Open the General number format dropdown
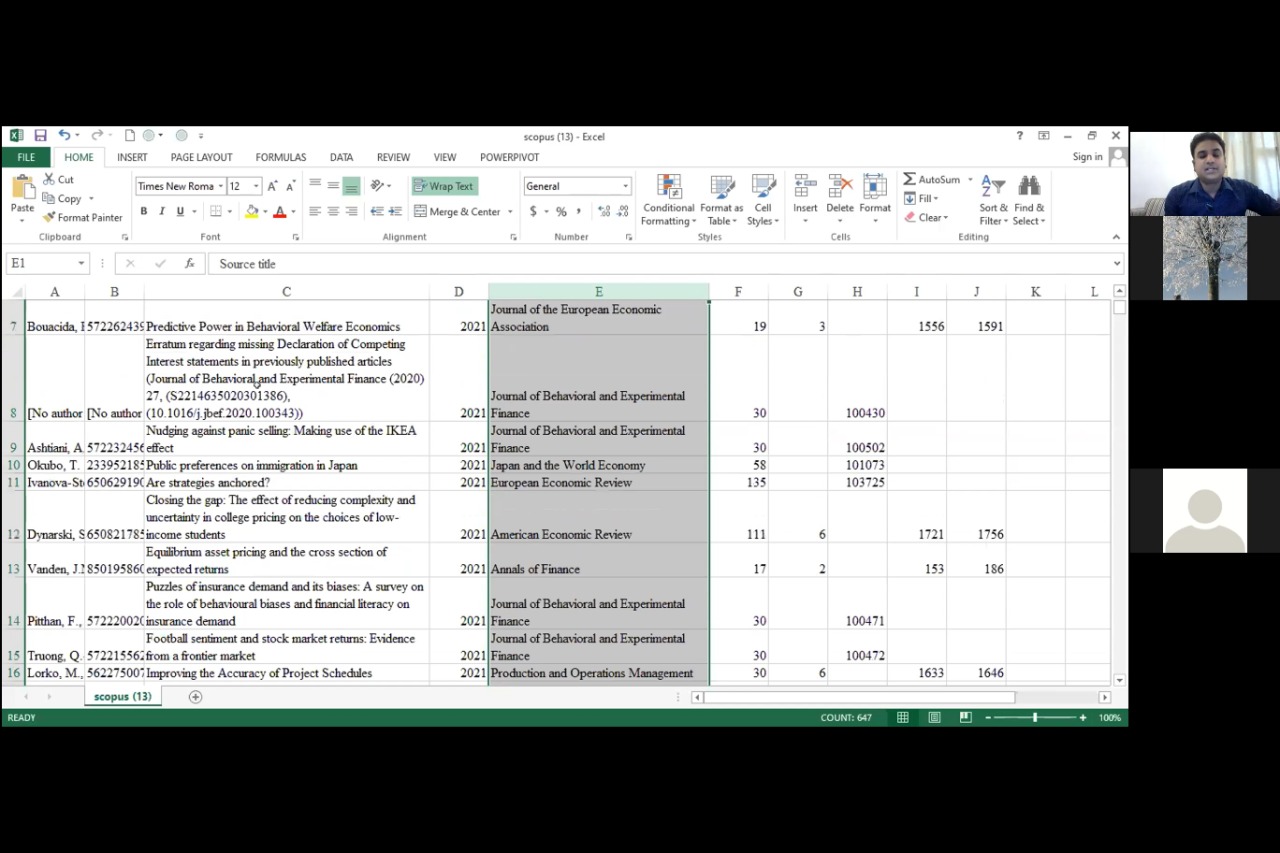 (626, 186)
